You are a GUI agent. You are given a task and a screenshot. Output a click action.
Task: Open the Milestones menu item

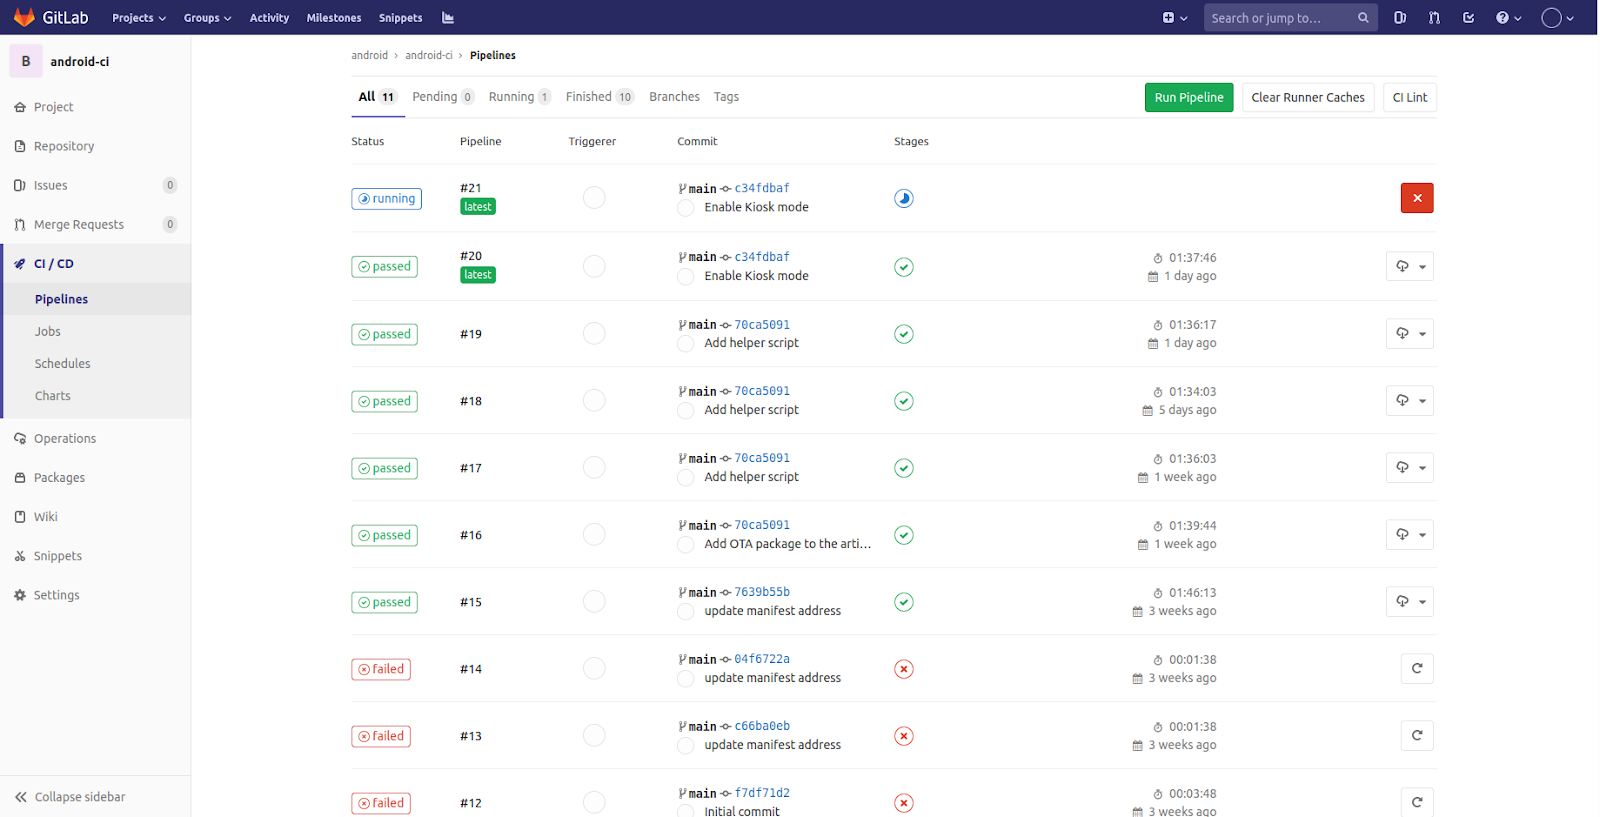334,18
